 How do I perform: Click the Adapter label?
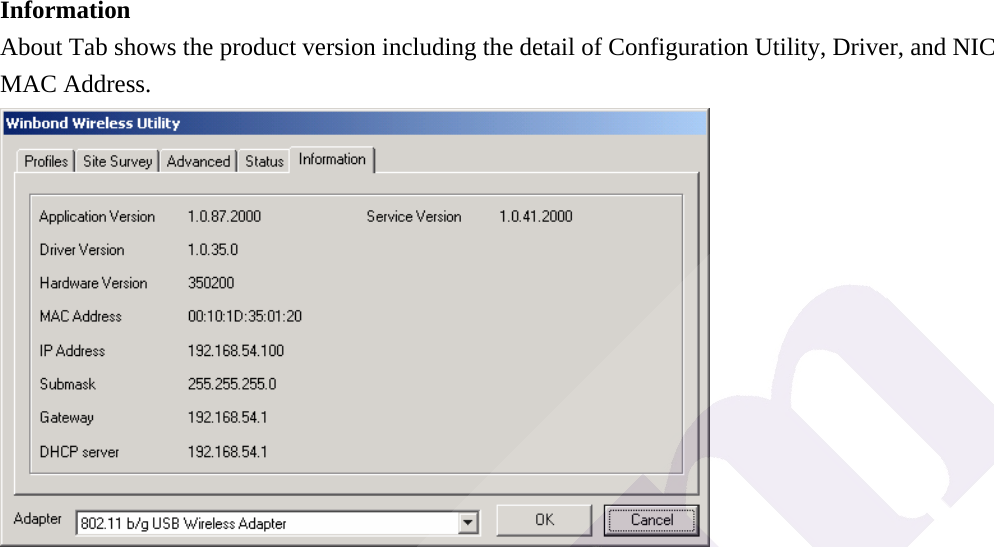[x=37, y=518]
